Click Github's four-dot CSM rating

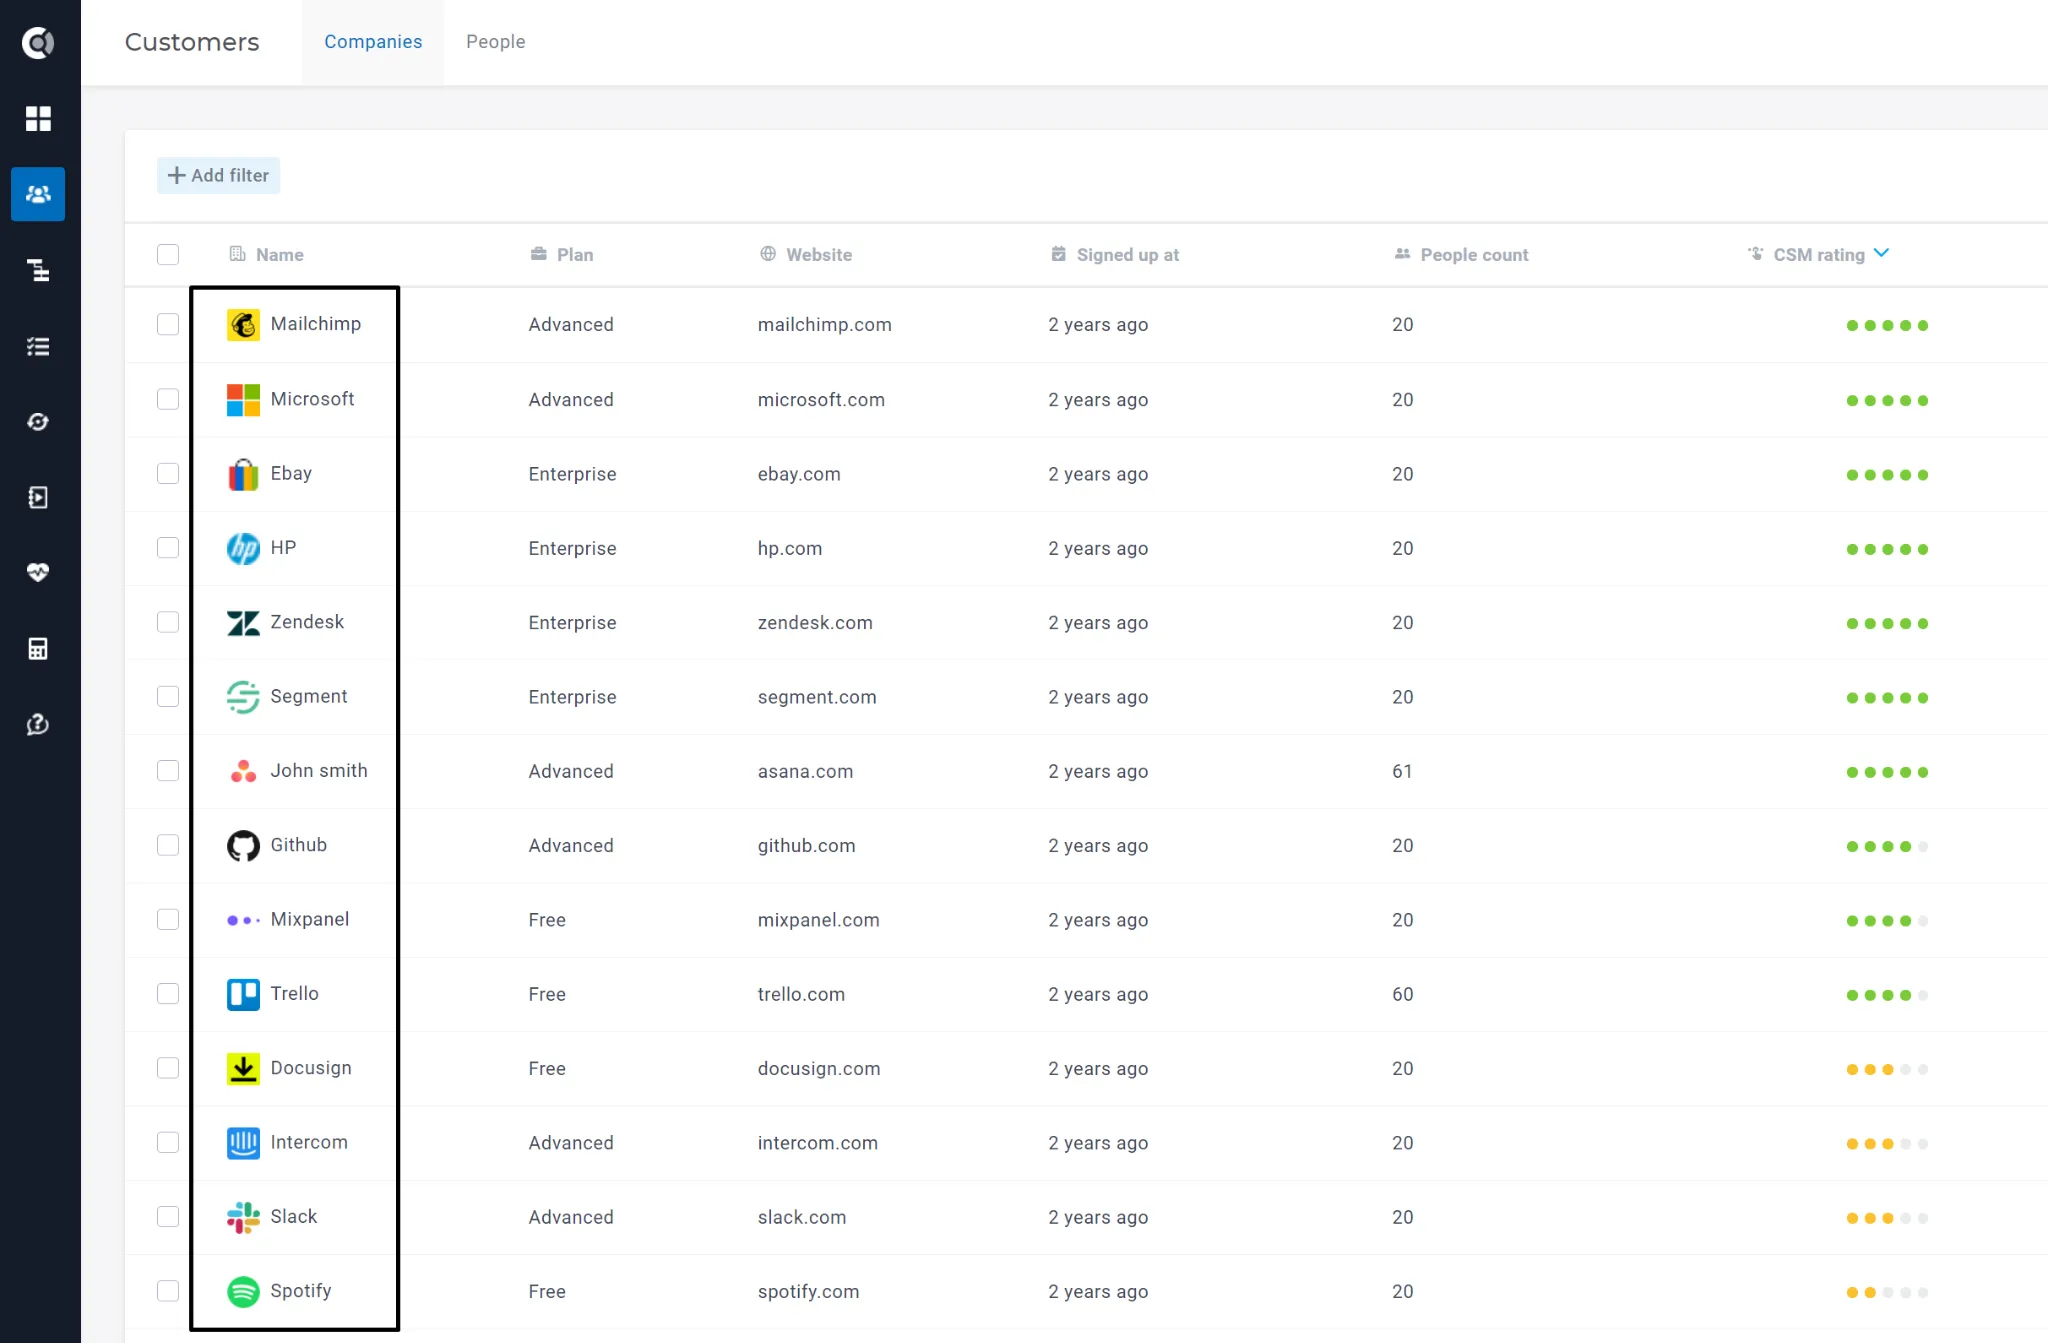pos(1887,846)
